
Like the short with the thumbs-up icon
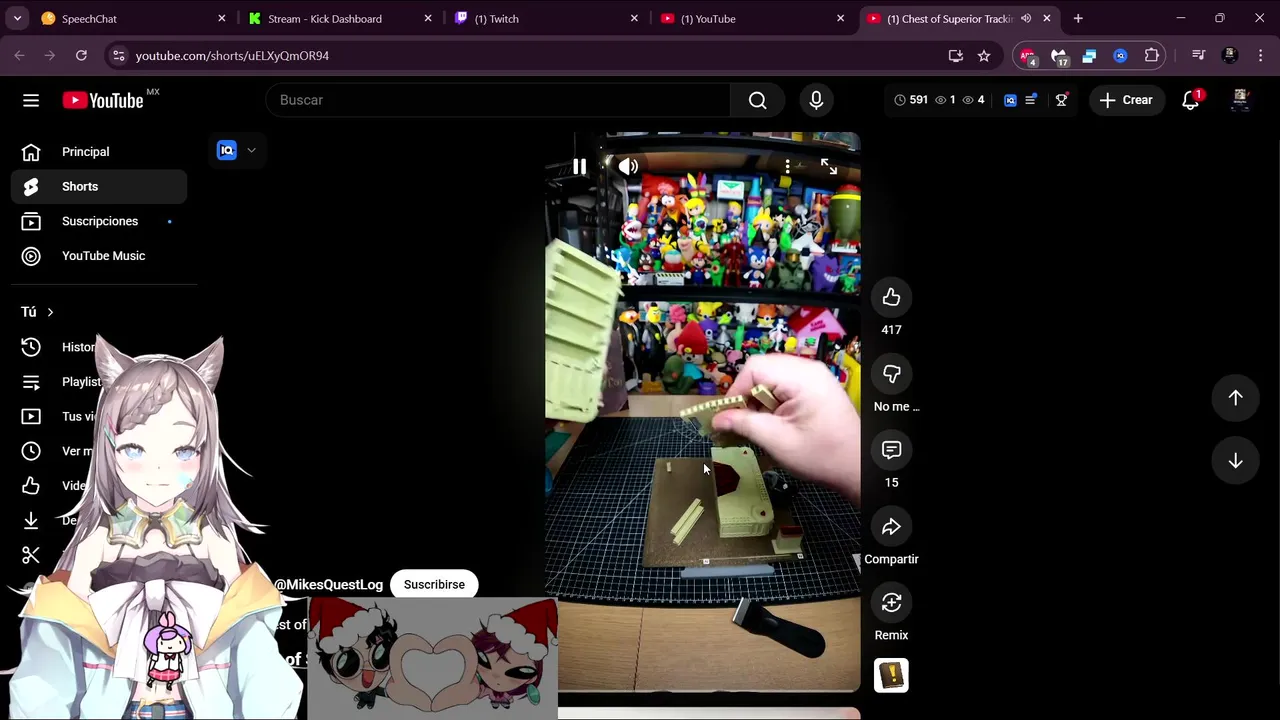pyautogui.click(x=891, y=297)
